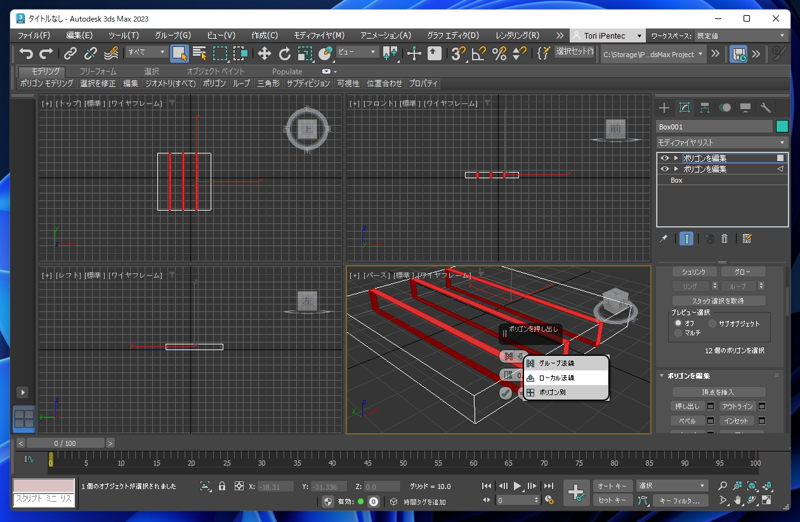Toggle the Spinner Snap icon

pos(519,53)
